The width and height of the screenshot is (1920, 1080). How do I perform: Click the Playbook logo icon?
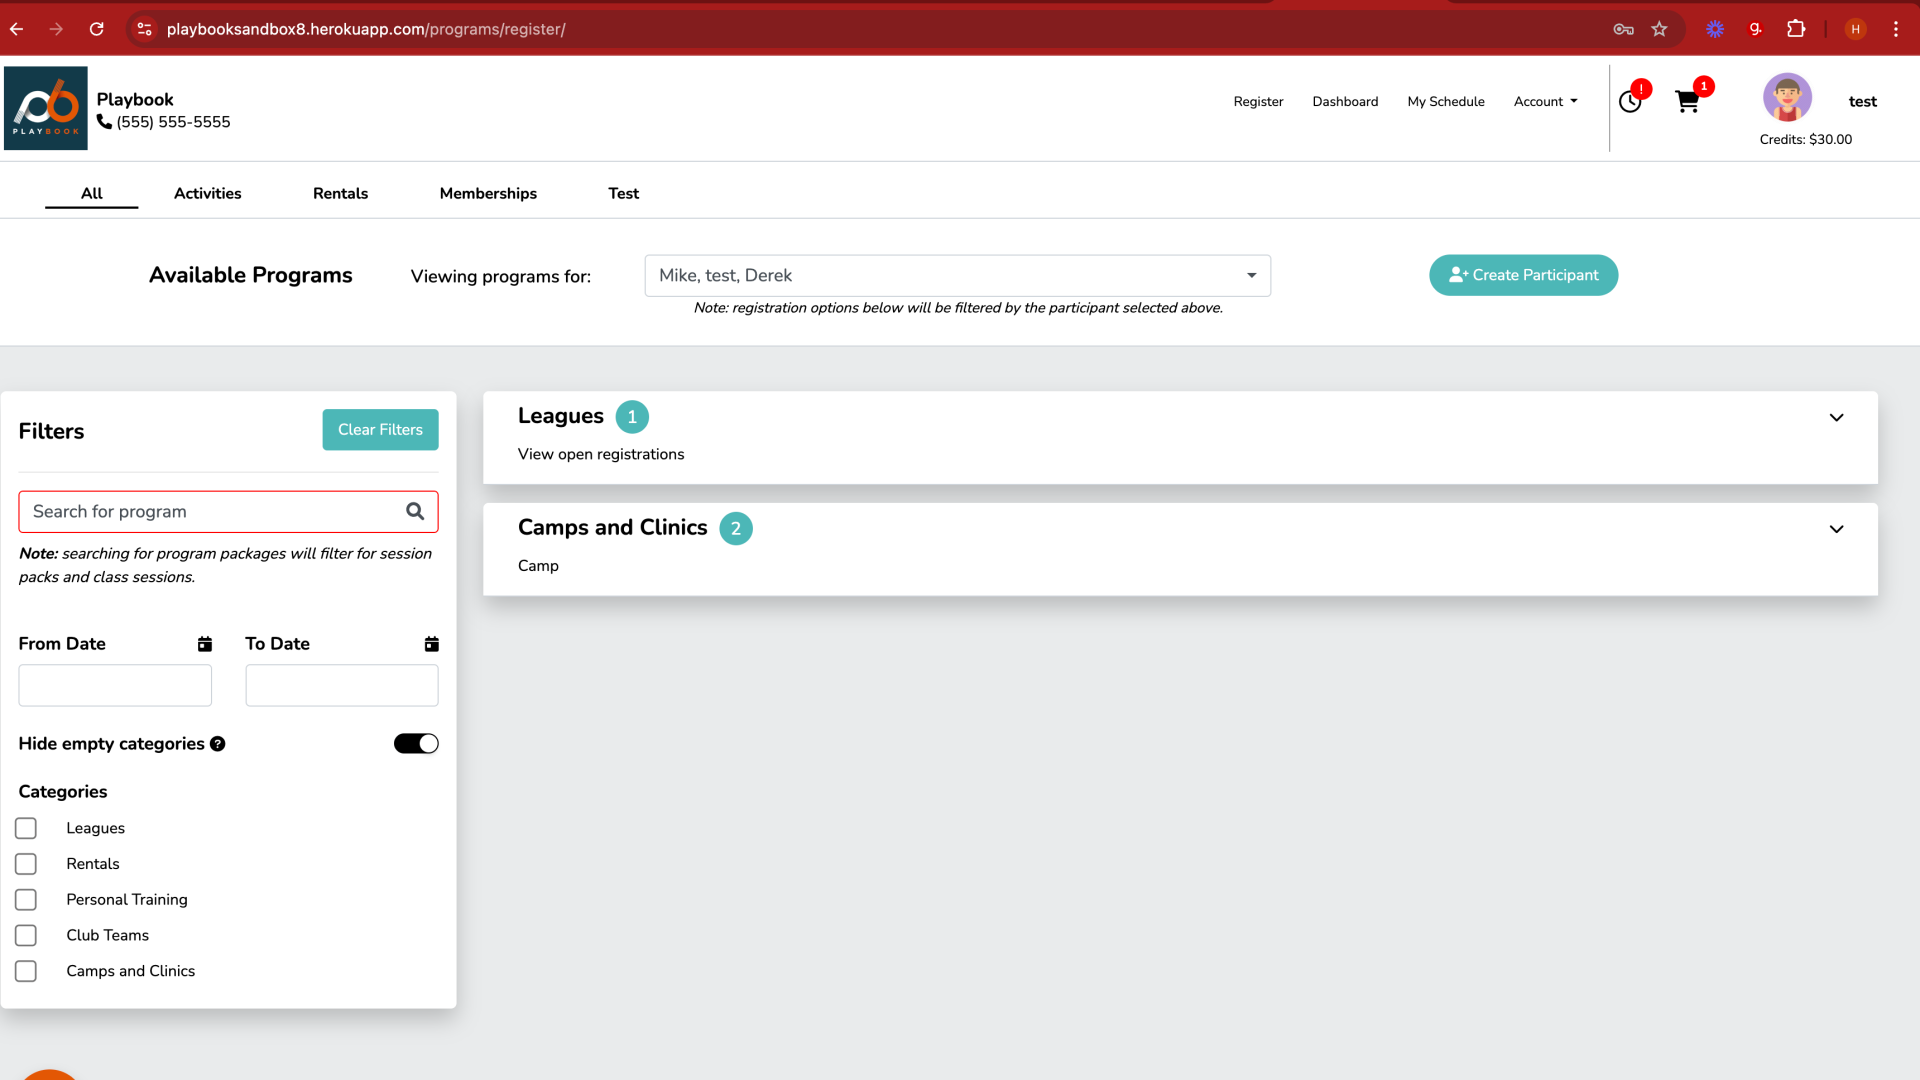pos(46,108)
